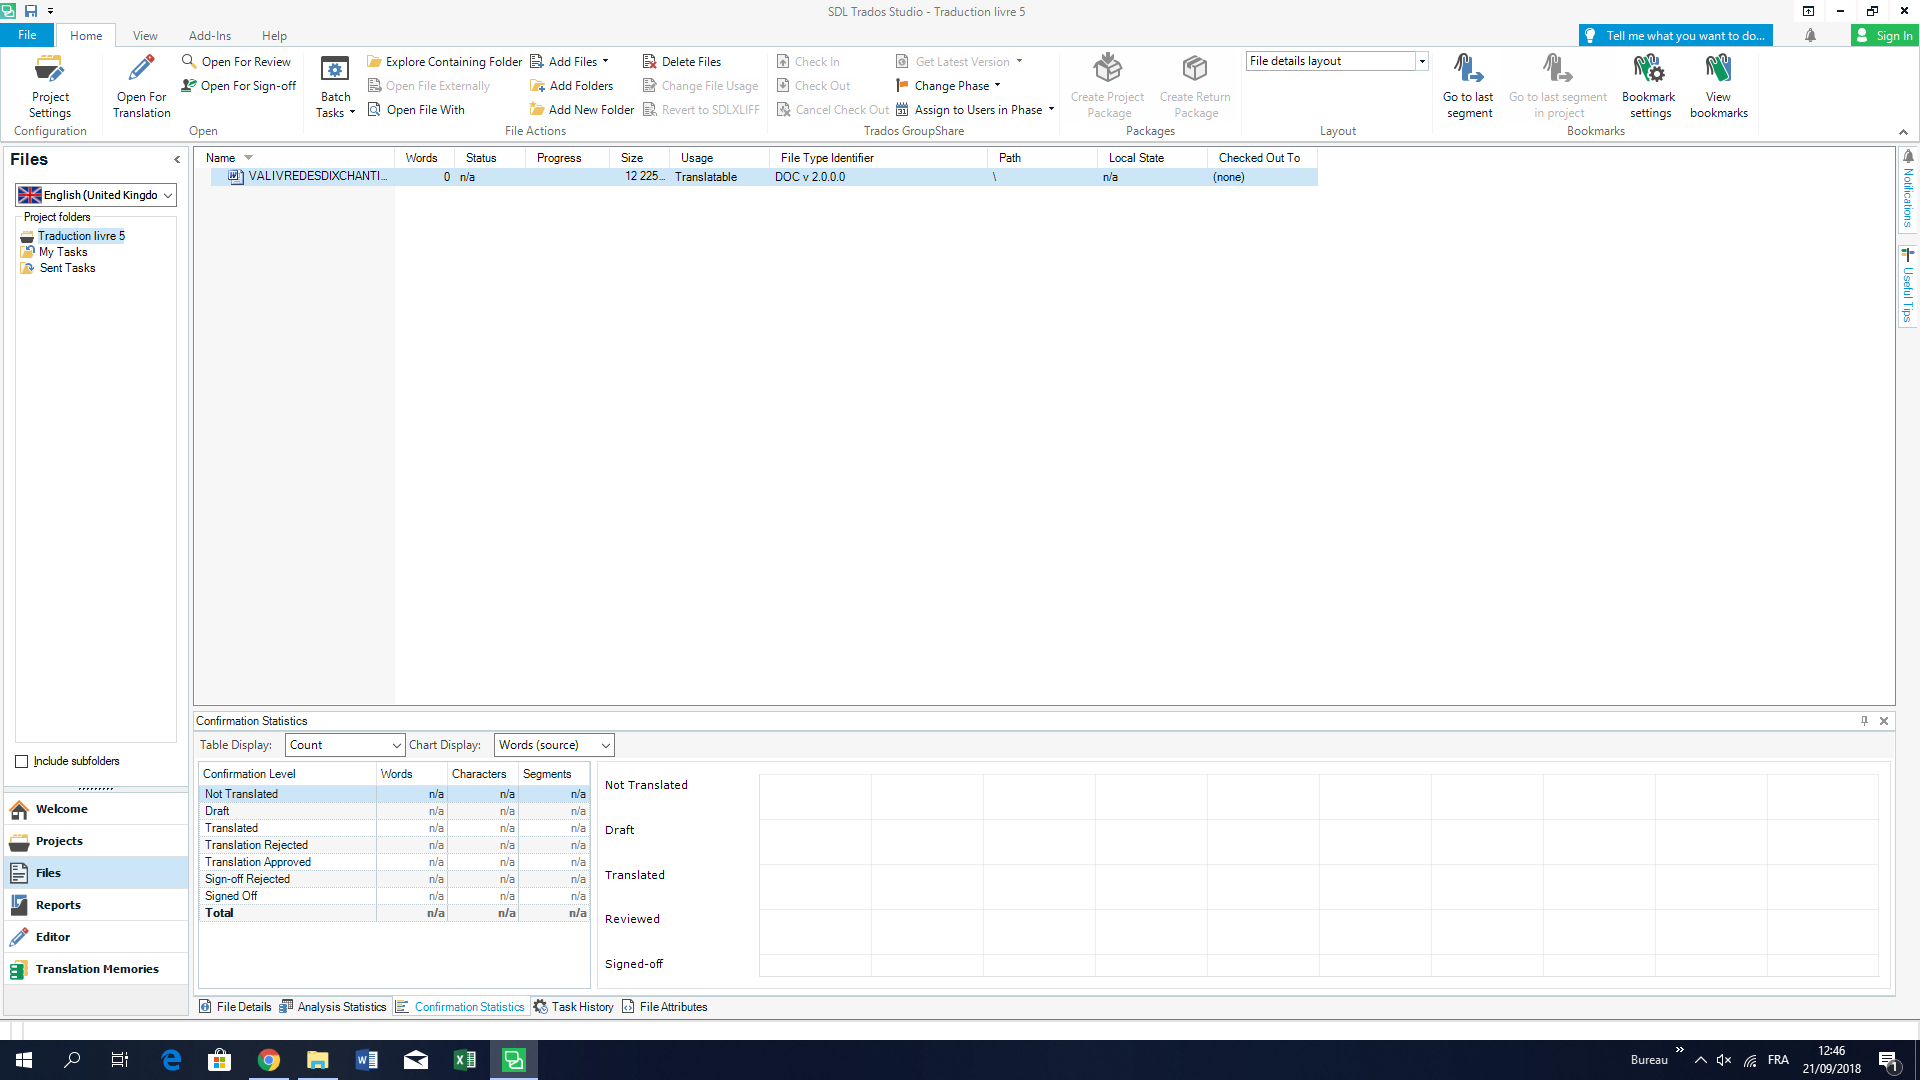Collapse the Files navigation pane
Screen dimensions: 1920x1080
177,160
